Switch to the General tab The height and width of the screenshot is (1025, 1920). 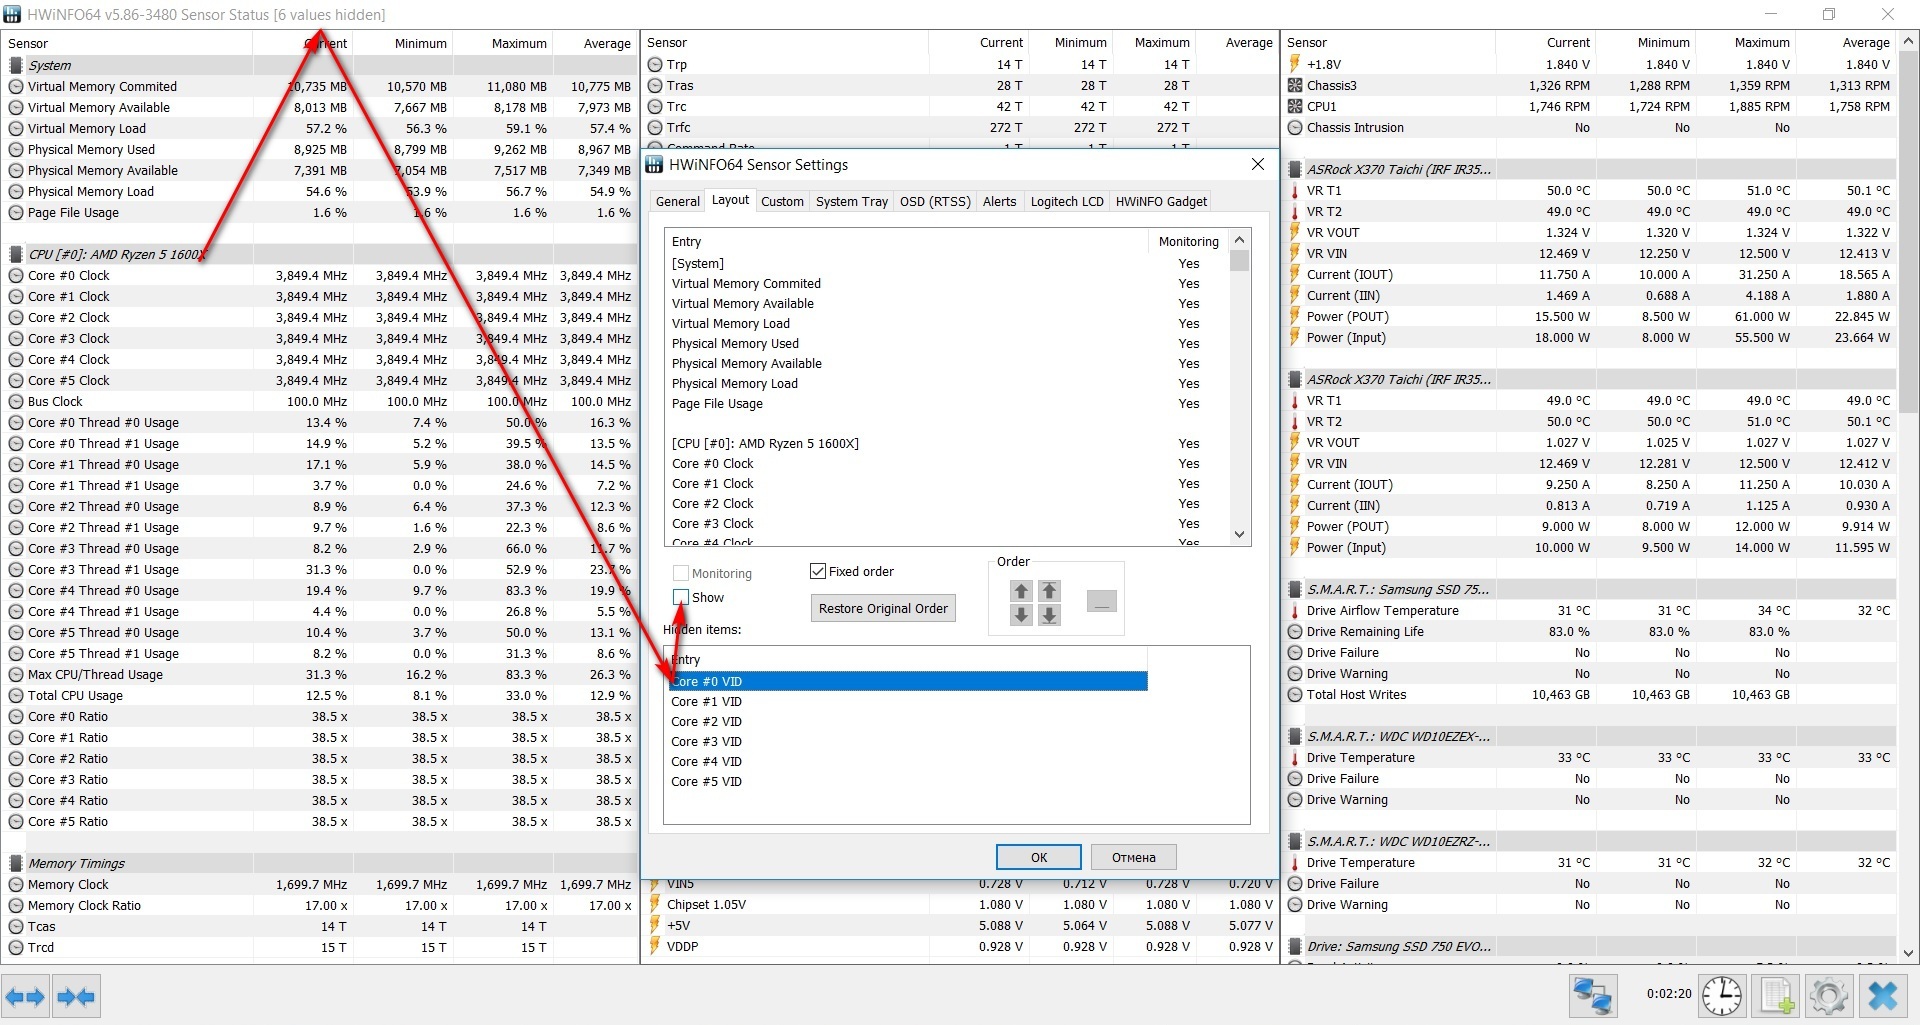[678, 201]
